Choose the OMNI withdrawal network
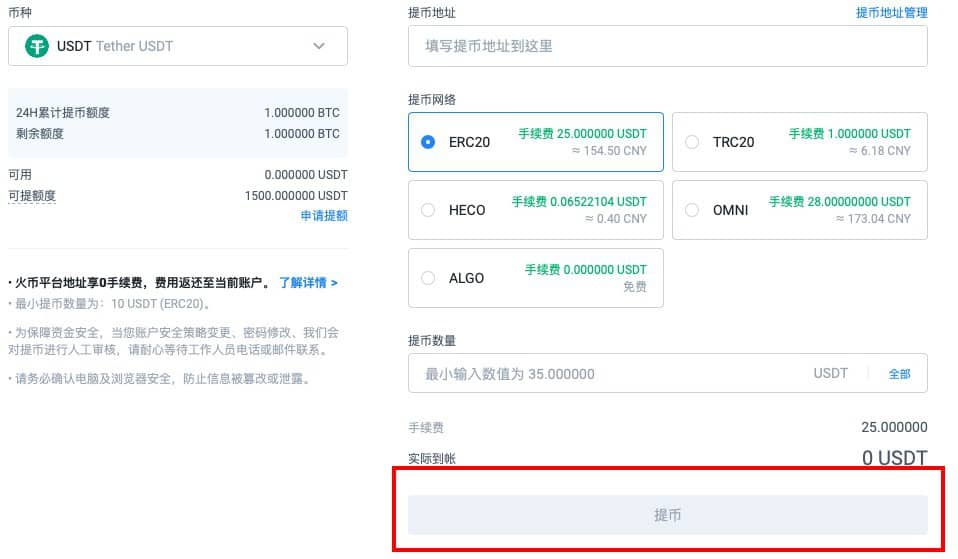Viewport: 958px width, 559px height. [800, 210]
